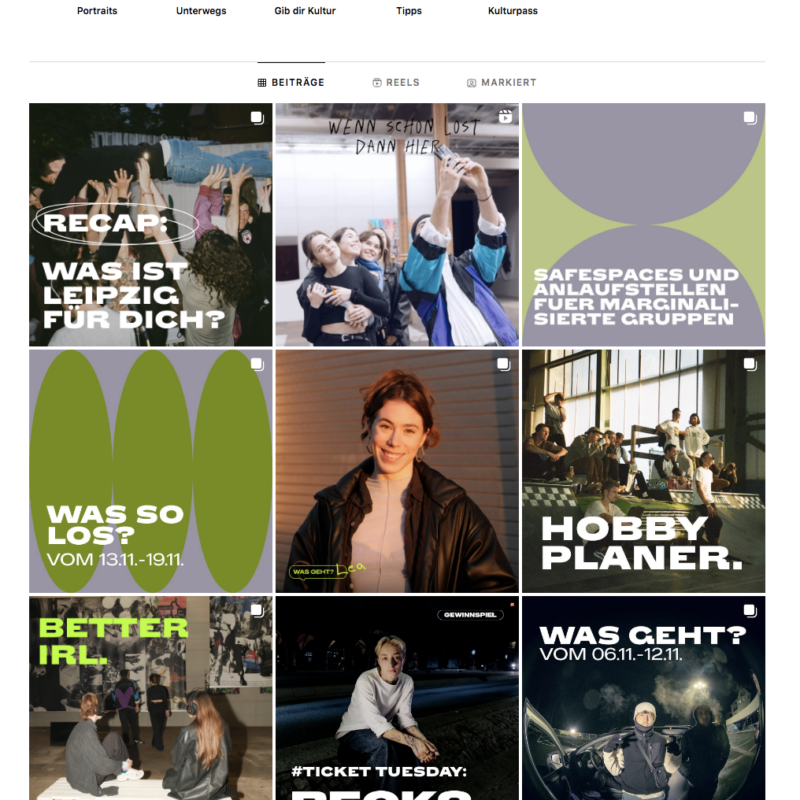Switch to the Markiert tab
Image resolution: width=800 pixels, height=800 pixels.
502,83
